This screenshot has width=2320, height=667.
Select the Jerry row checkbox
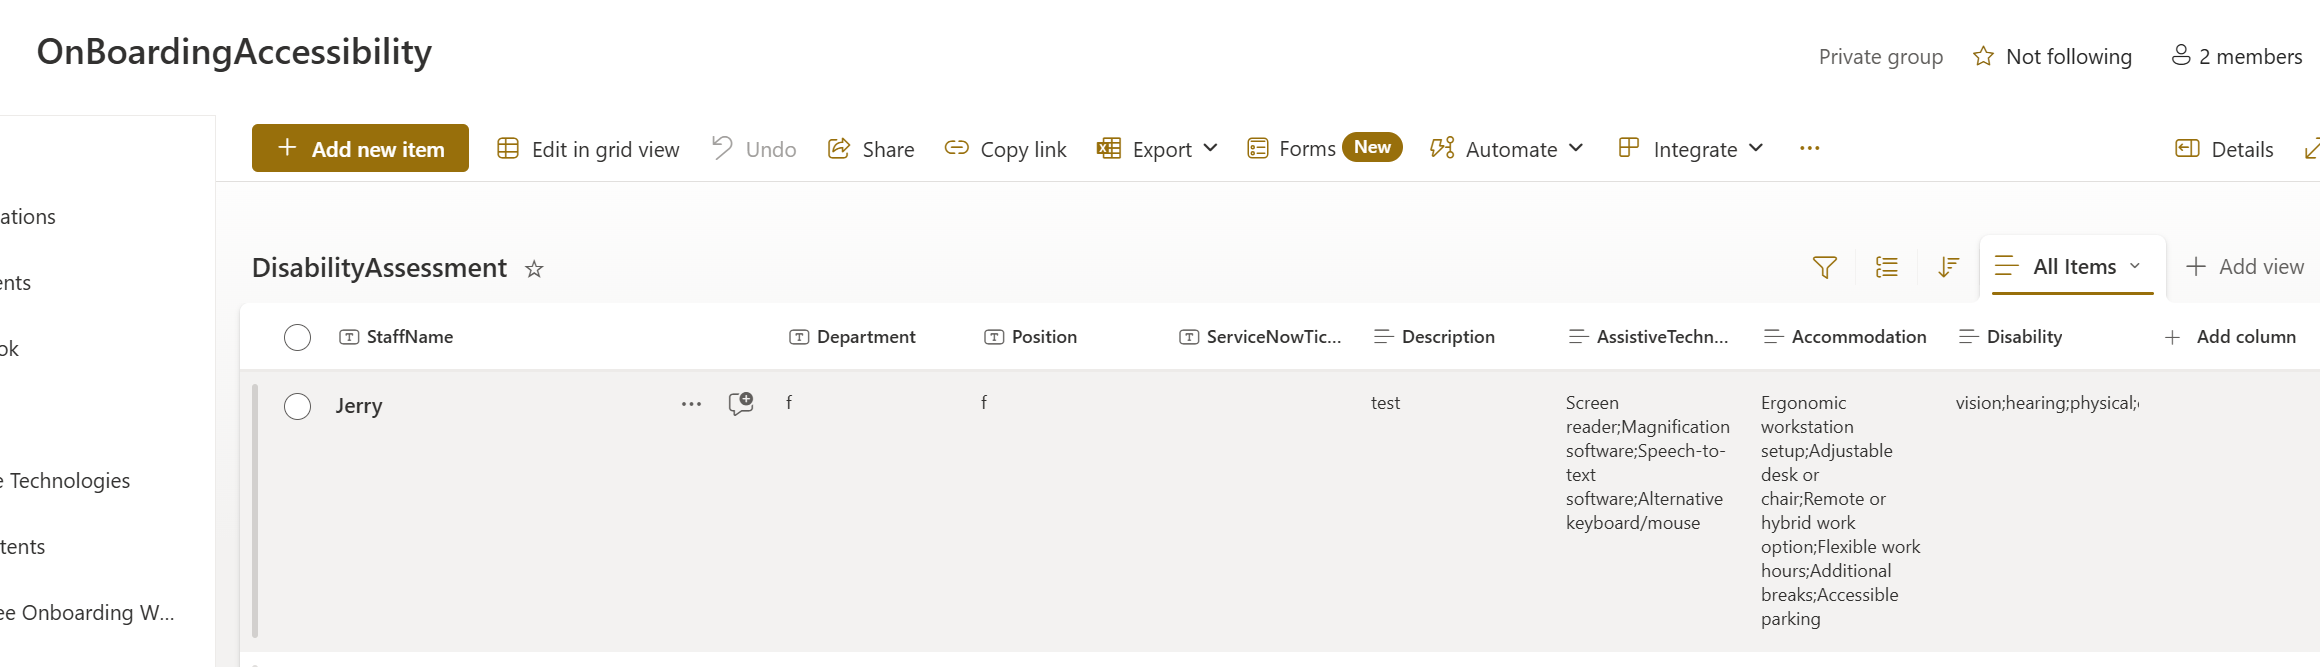(x=297, y=406)
